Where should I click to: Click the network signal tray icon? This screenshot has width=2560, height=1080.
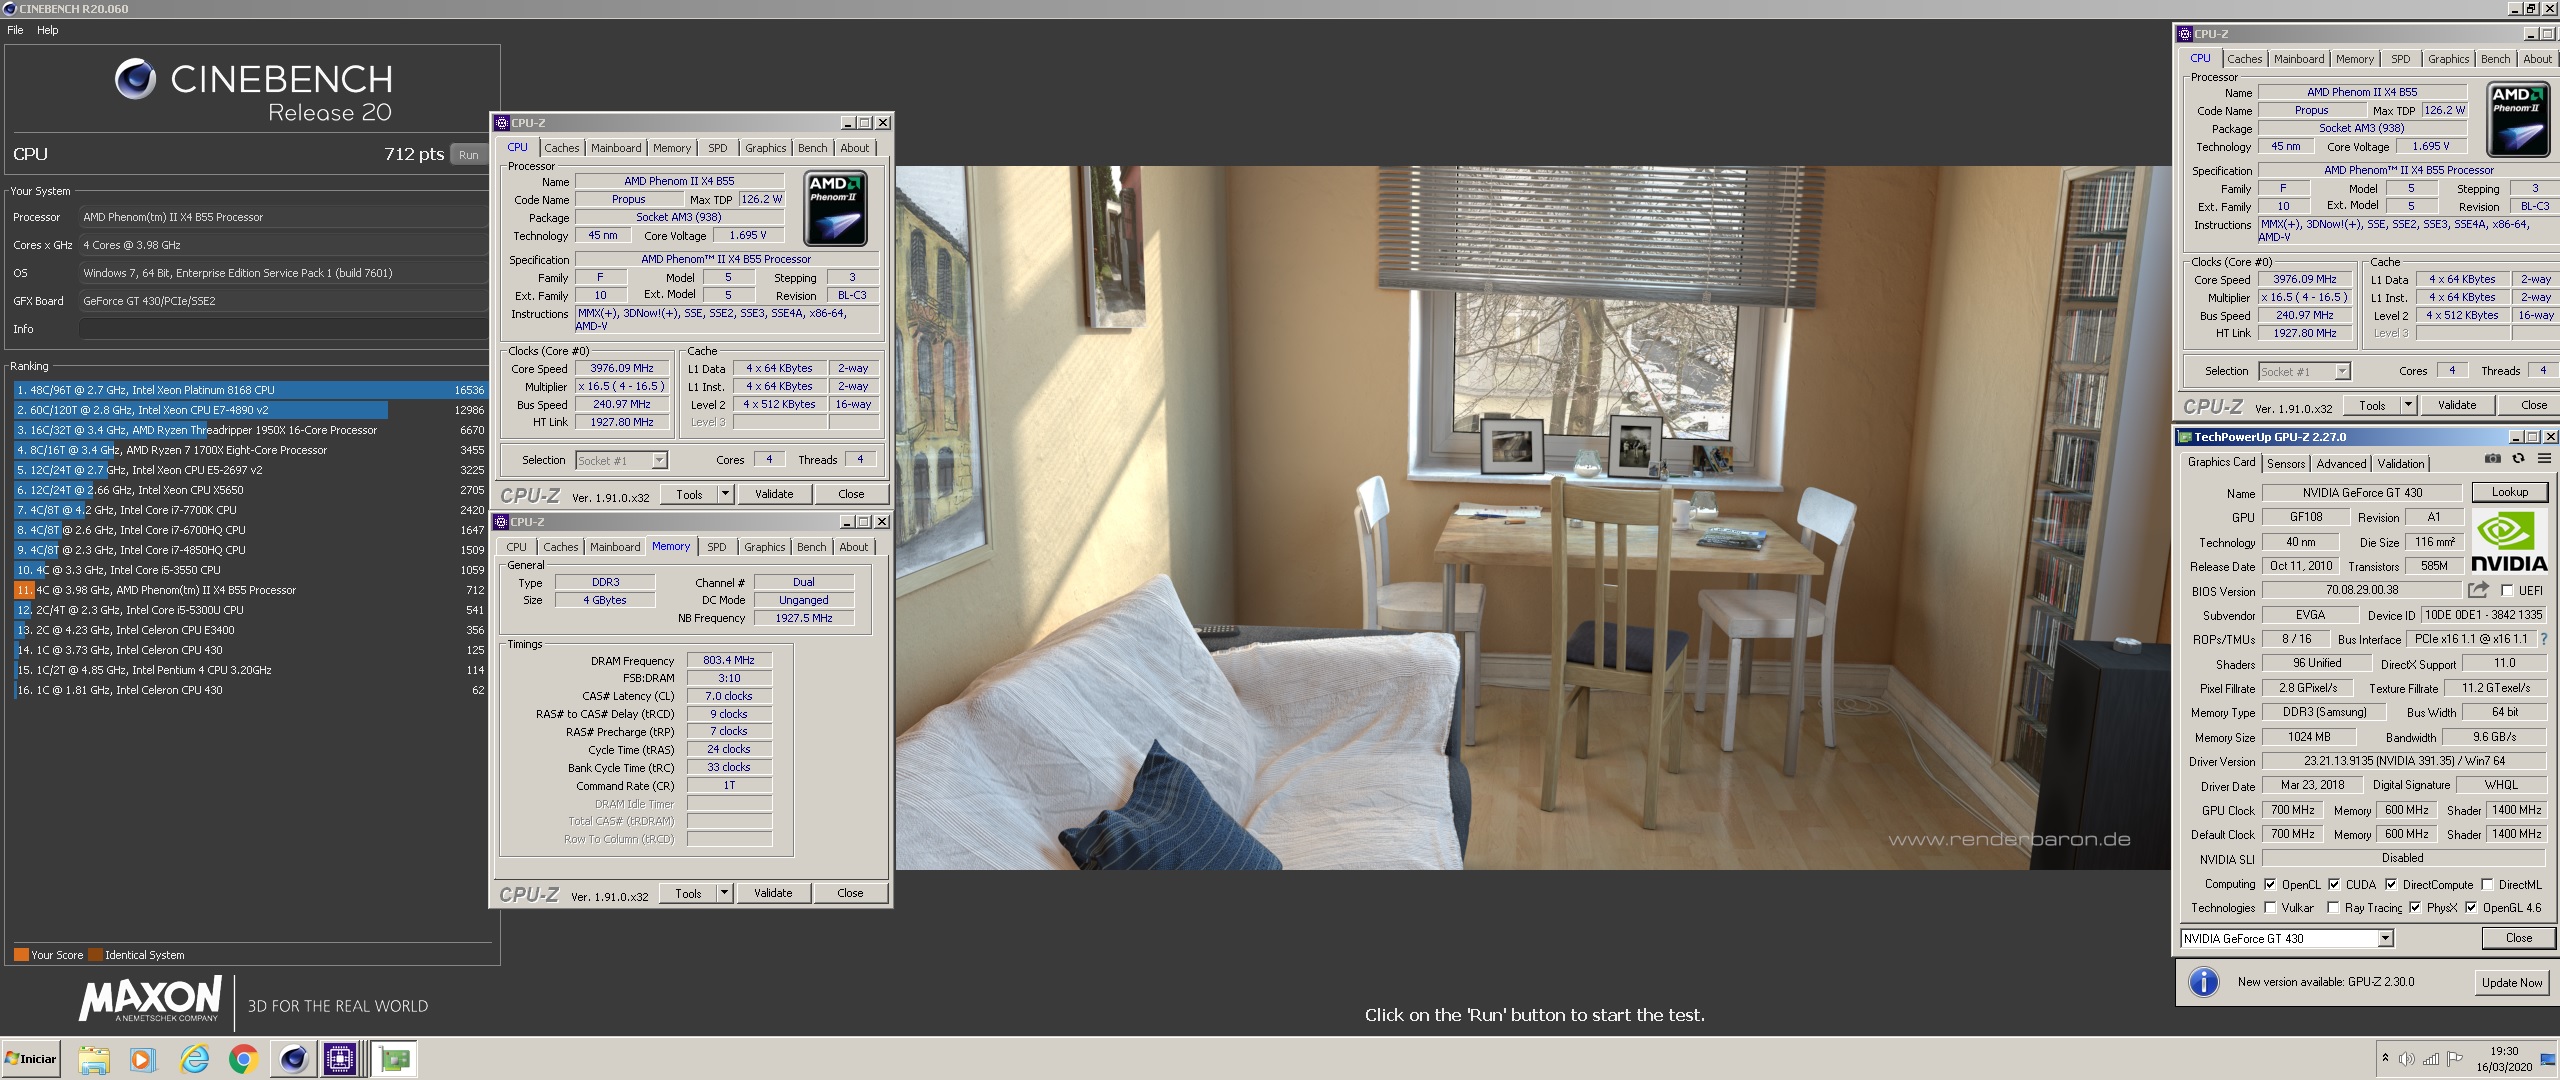[x=2431, y=1059]
